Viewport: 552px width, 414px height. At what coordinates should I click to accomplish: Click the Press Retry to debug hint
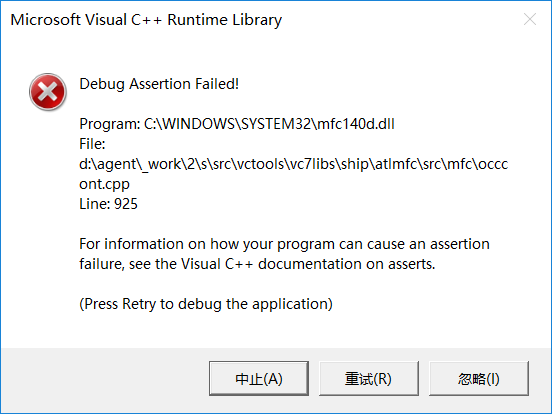click(206, 304)
